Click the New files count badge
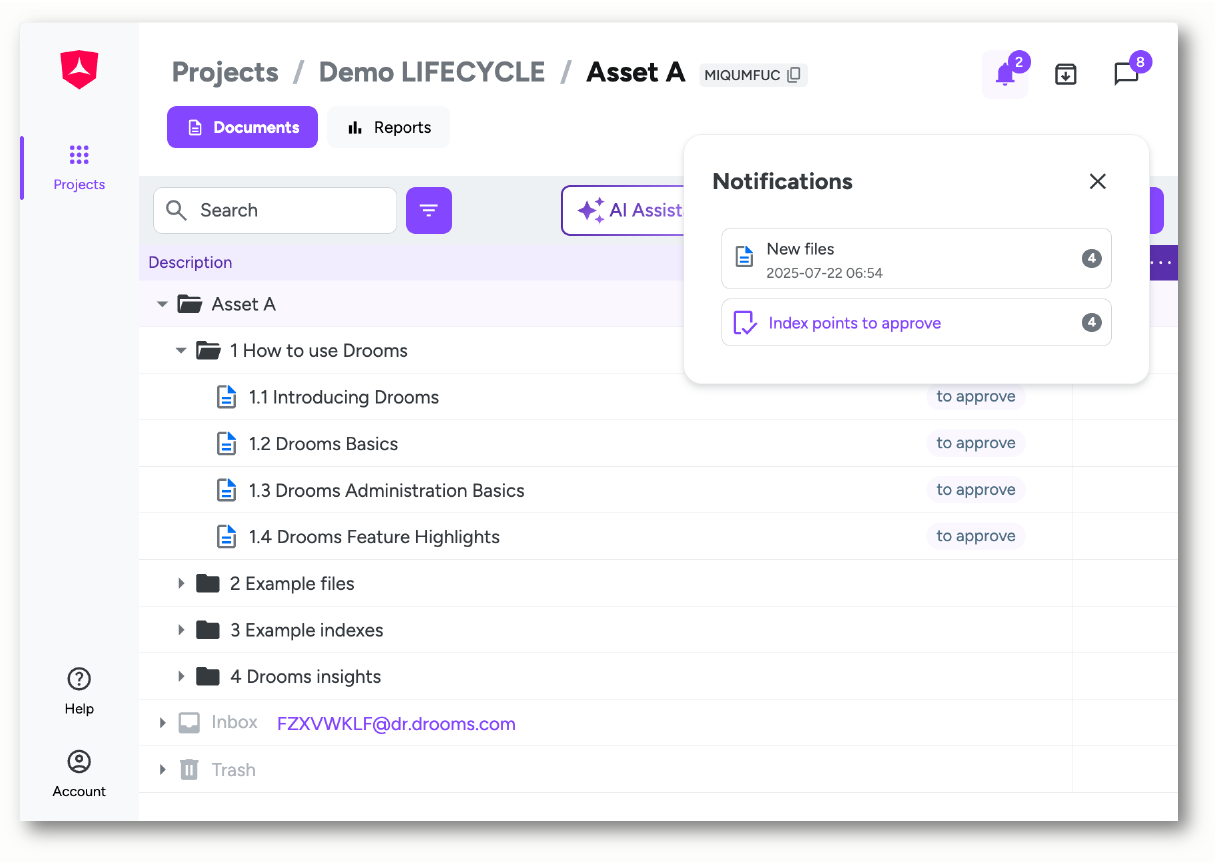 click(1091, 259)
